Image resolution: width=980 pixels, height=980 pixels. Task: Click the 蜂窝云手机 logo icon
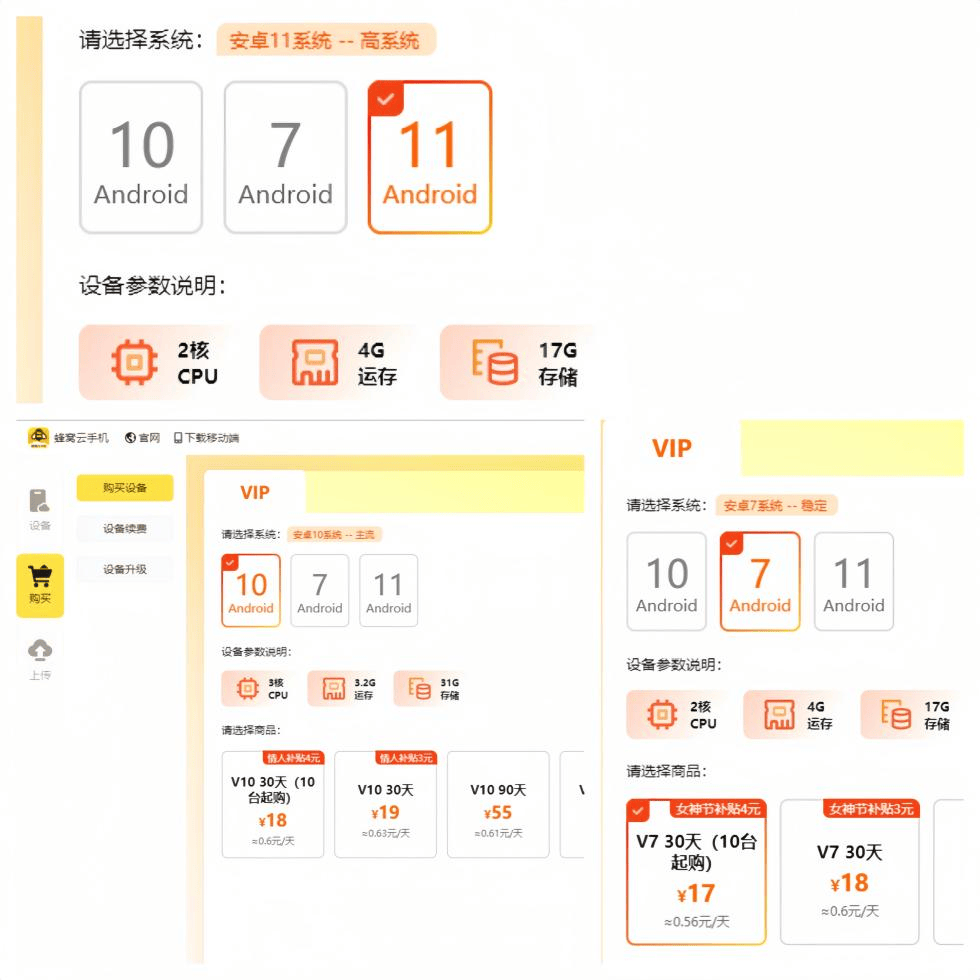click(39, 438)
